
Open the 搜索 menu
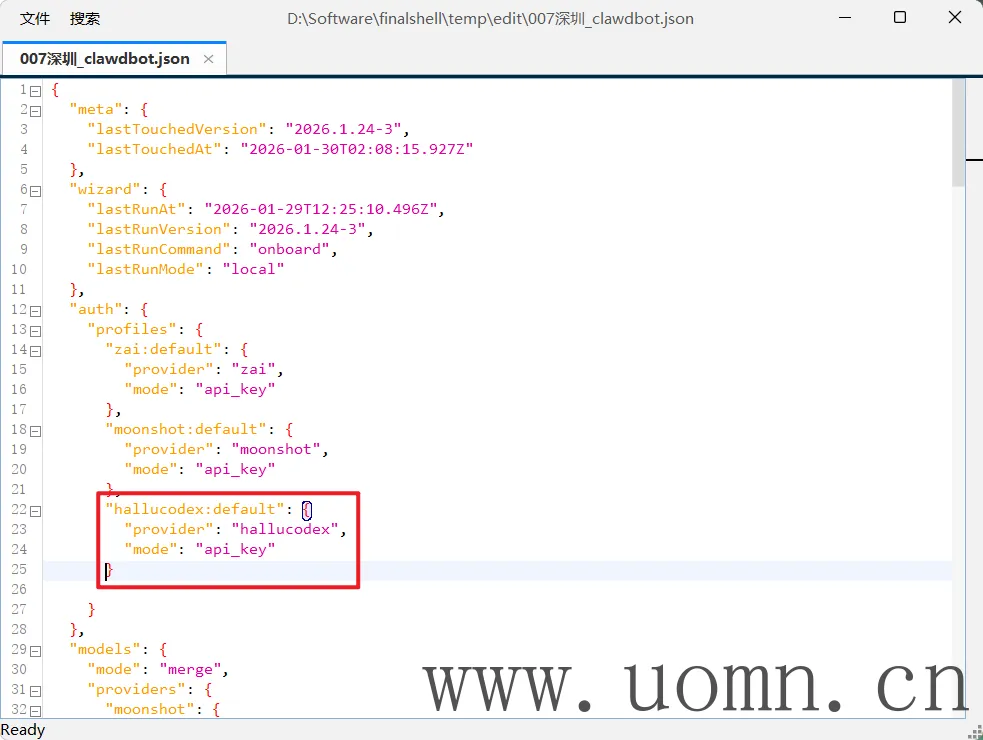click(x=85, y=18)
